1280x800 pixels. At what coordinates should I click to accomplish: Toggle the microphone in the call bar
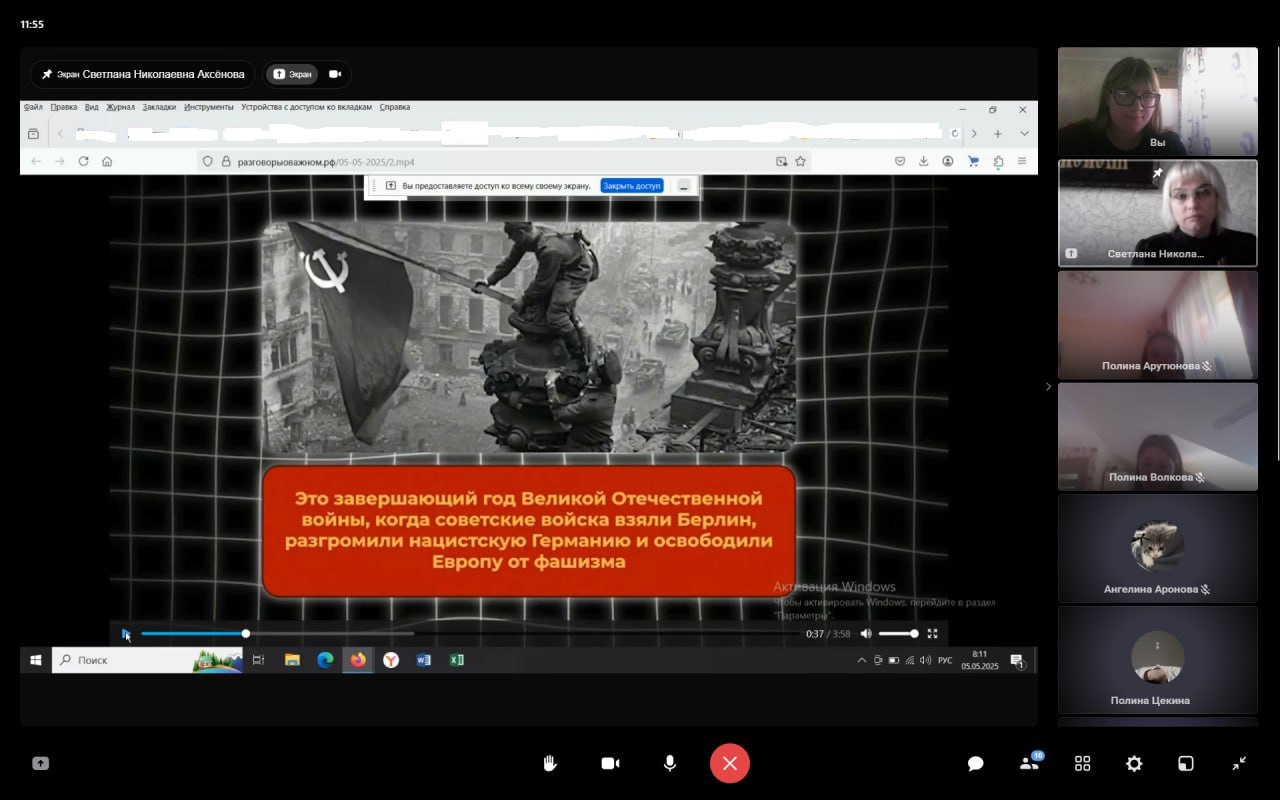670,763
